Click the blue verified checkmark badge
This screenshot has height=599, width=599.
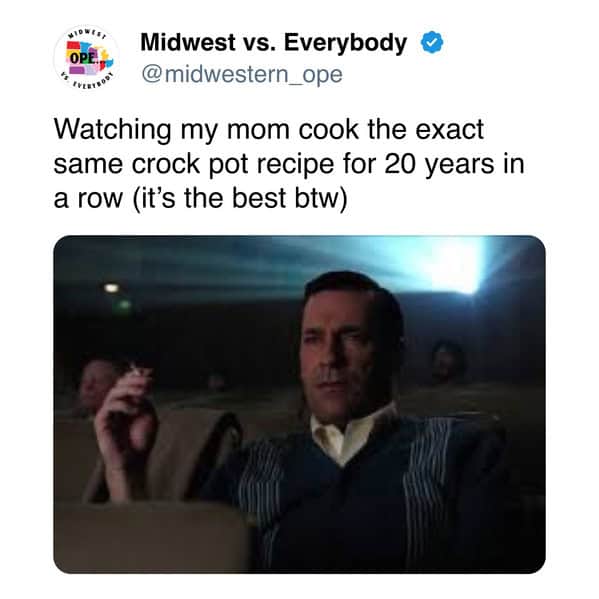(x=432, y=42)
